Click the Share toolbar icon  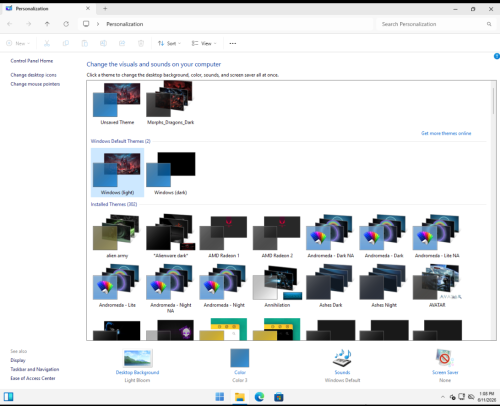tap(122, 43)
